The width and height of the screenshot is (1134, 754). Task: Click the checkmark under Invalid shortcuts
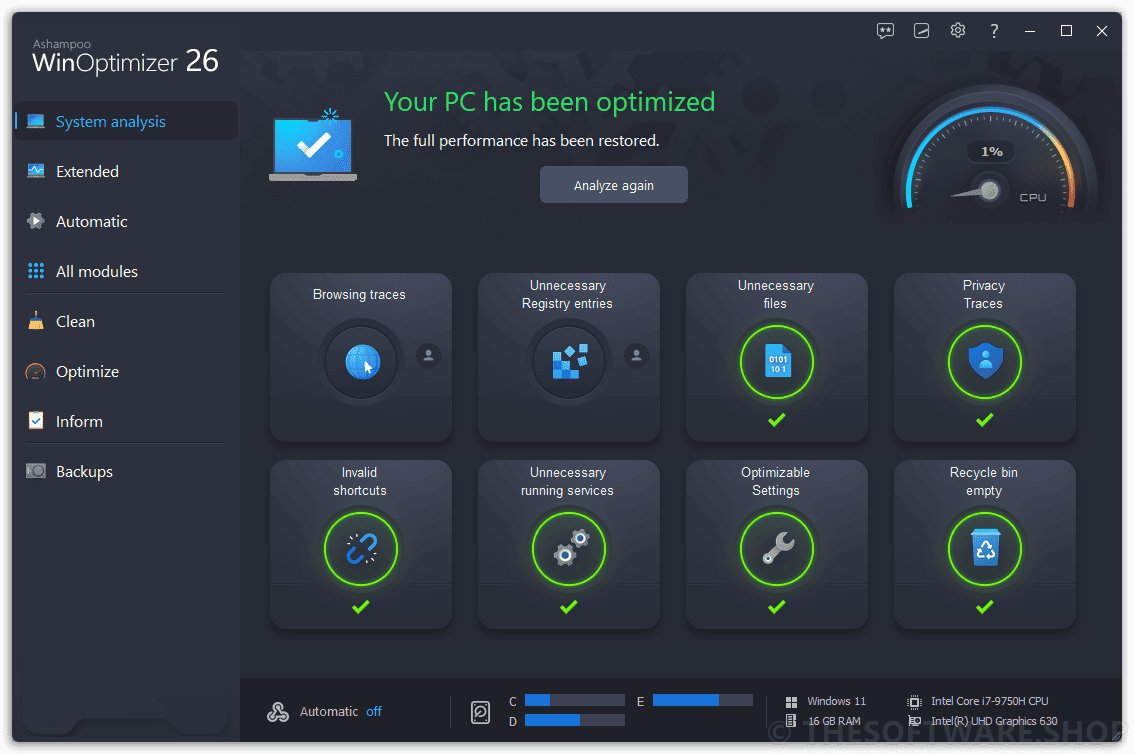pyautogui.click(x=361, y=607)
